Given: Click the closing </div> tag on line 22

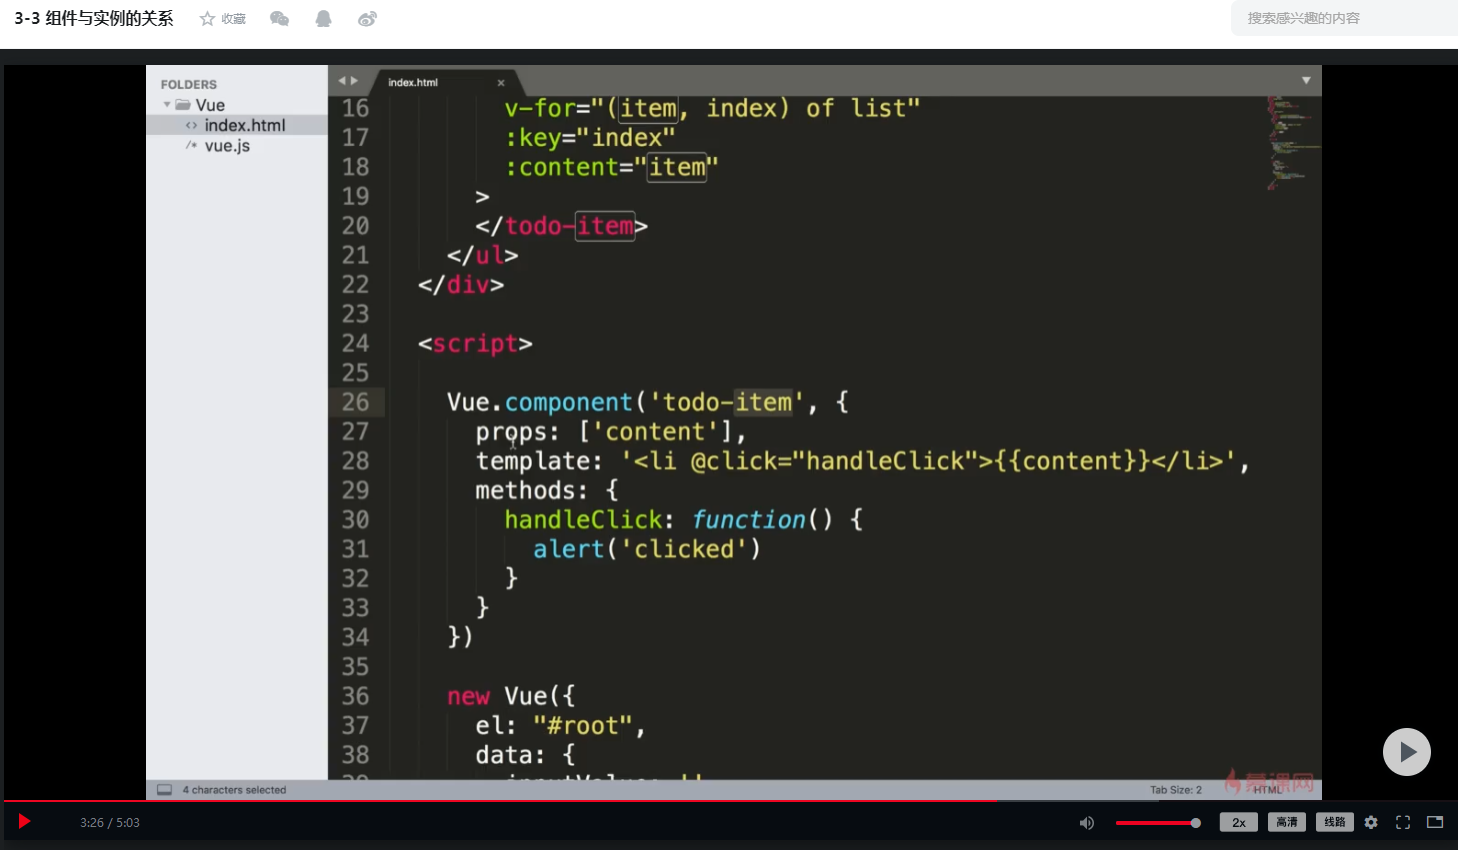Looking at the screenshot, I should pos(461,285).
